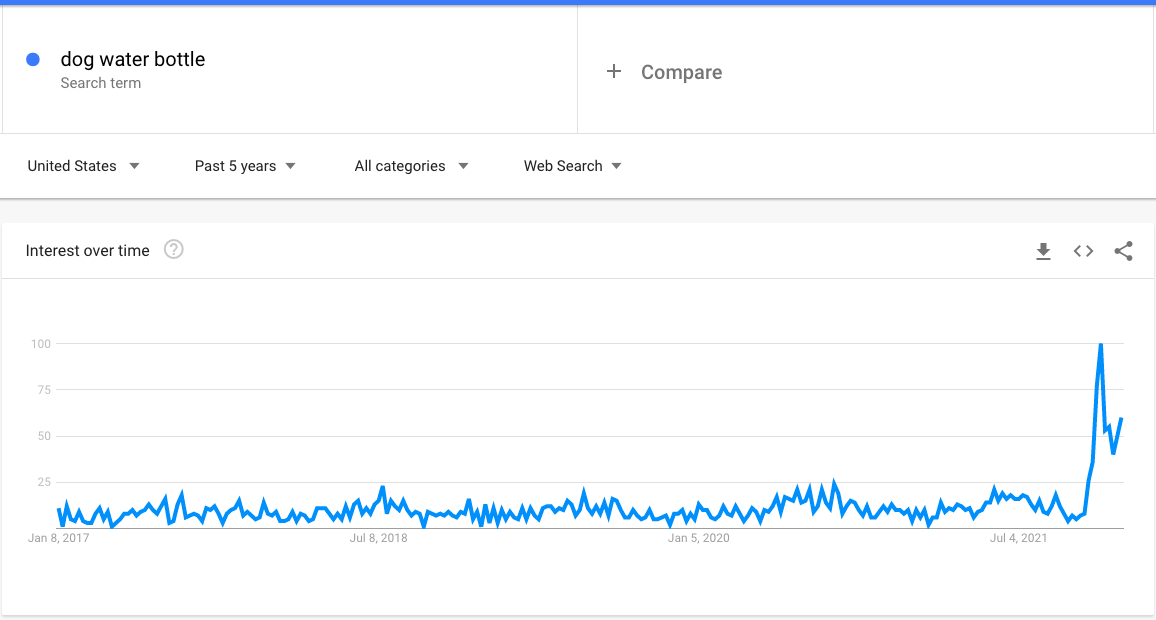Click the last data point near 60
This screenshot has height=620, width=1156.
coord(1121,419)
